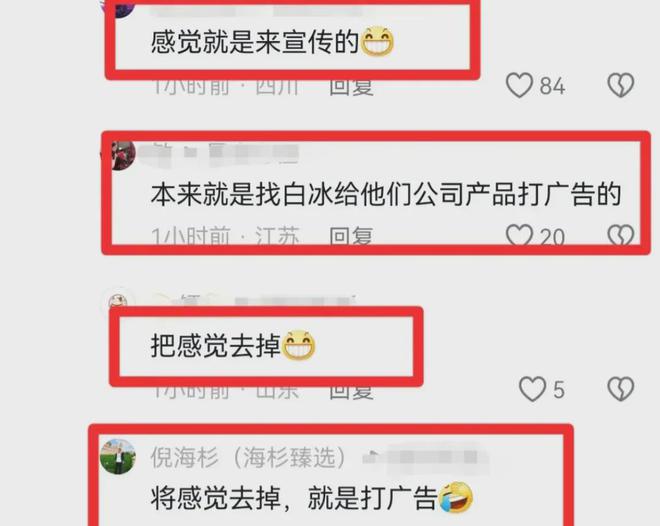The image size is (660, 526).
Task: Click the 1小时前 · 江苏 timestamp
Action: (225, 236)
